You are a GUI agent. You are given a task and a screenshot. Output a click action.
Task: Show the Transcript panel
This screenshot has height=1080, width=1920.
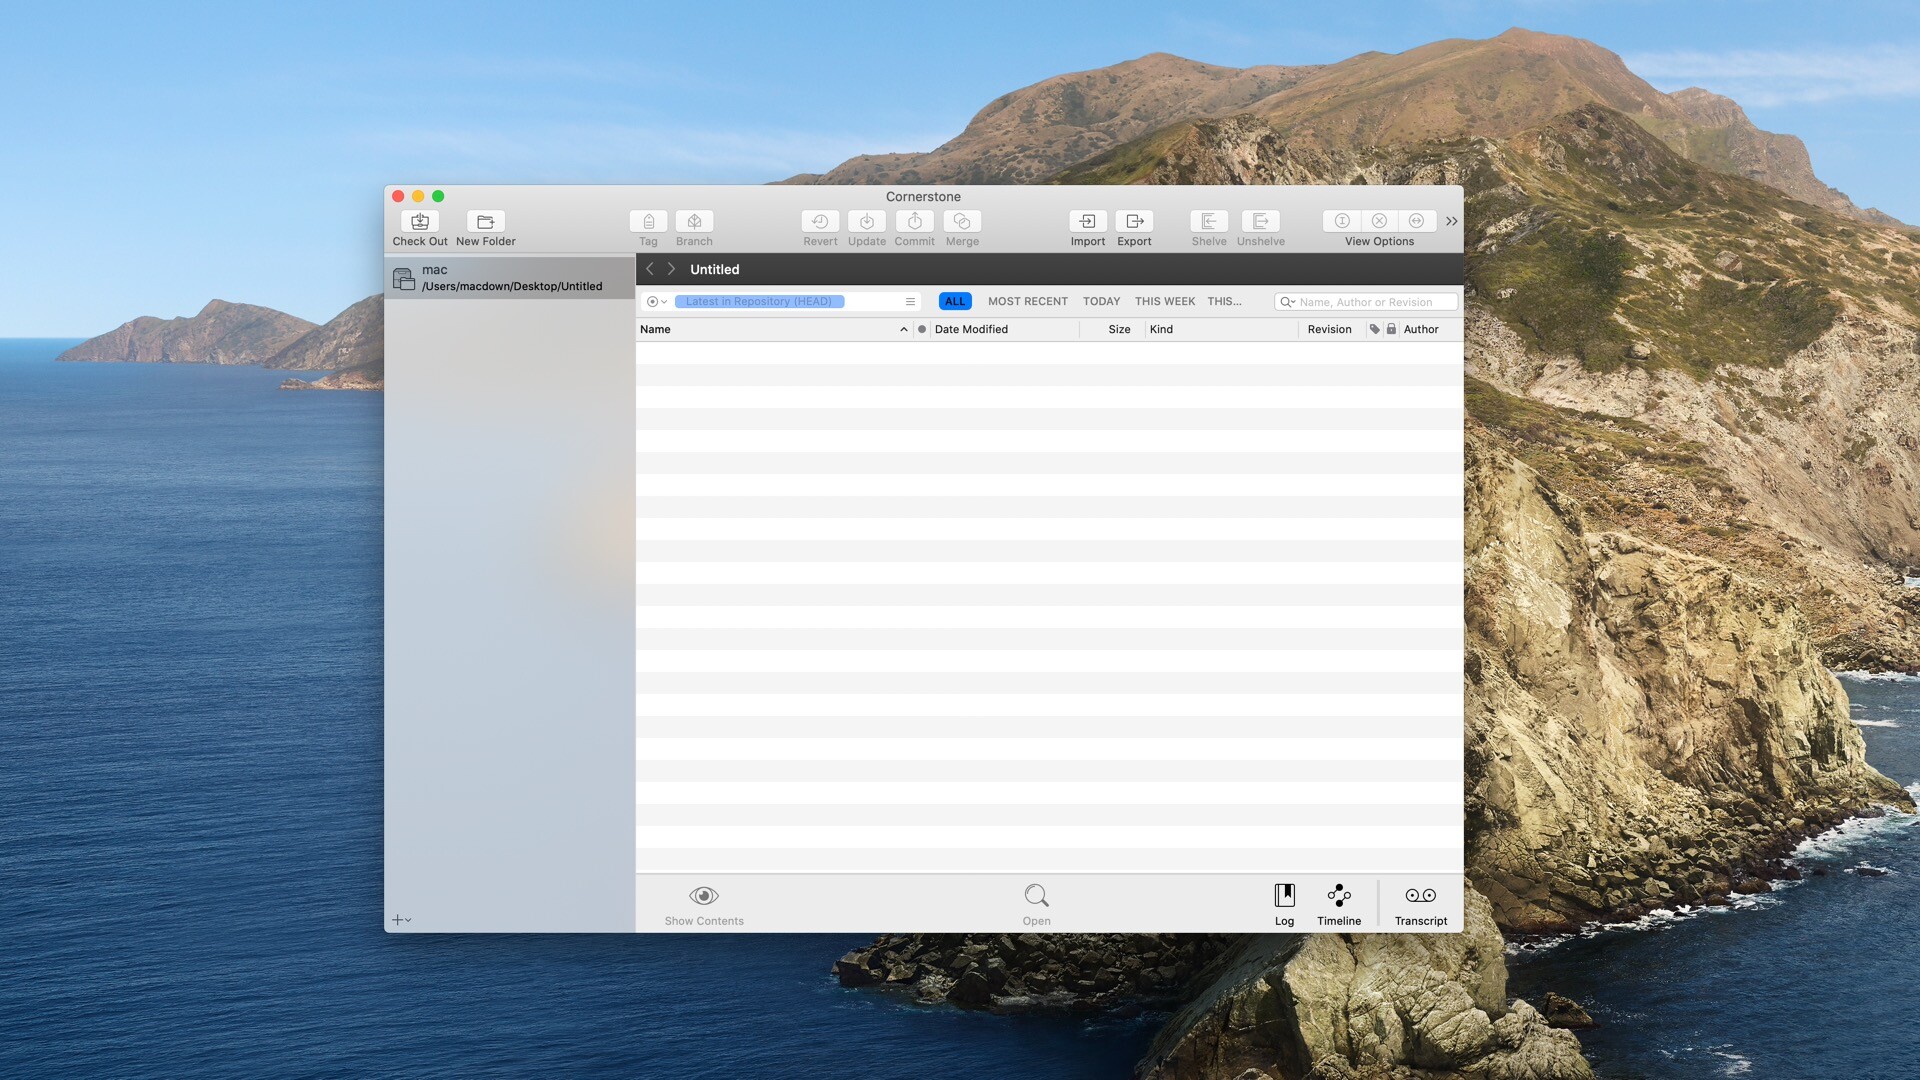click(1421, 904)
